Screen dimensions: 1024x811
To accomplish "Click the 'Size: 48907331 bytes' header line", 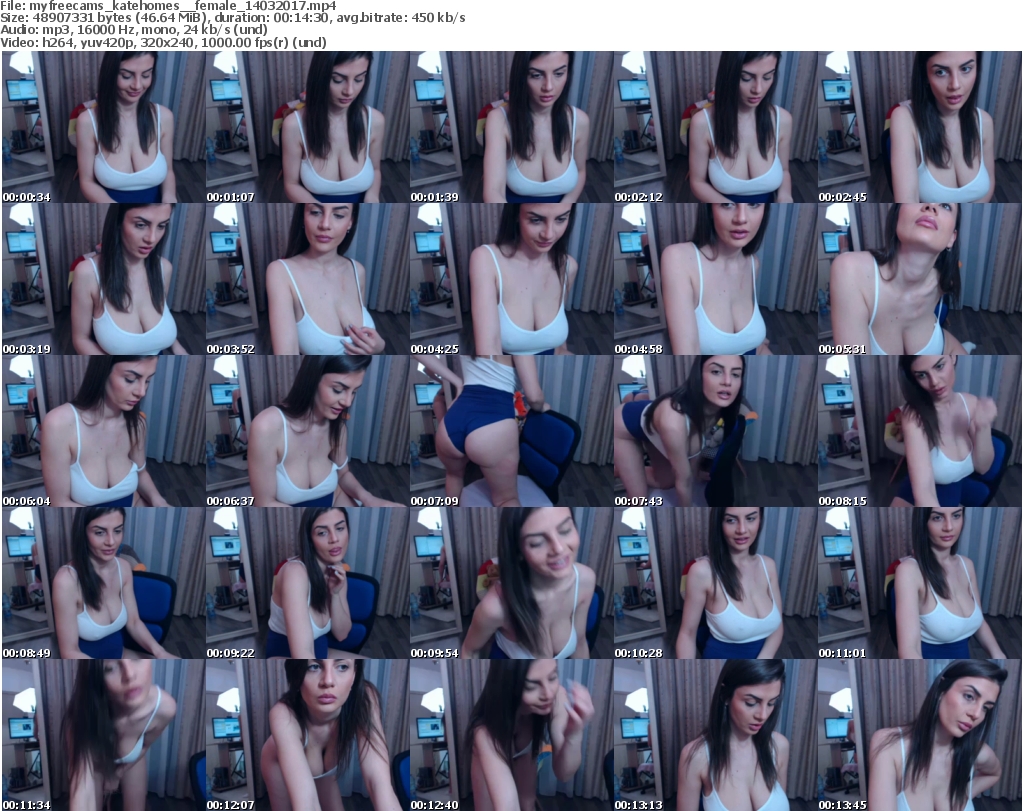I will pos(232,18).
